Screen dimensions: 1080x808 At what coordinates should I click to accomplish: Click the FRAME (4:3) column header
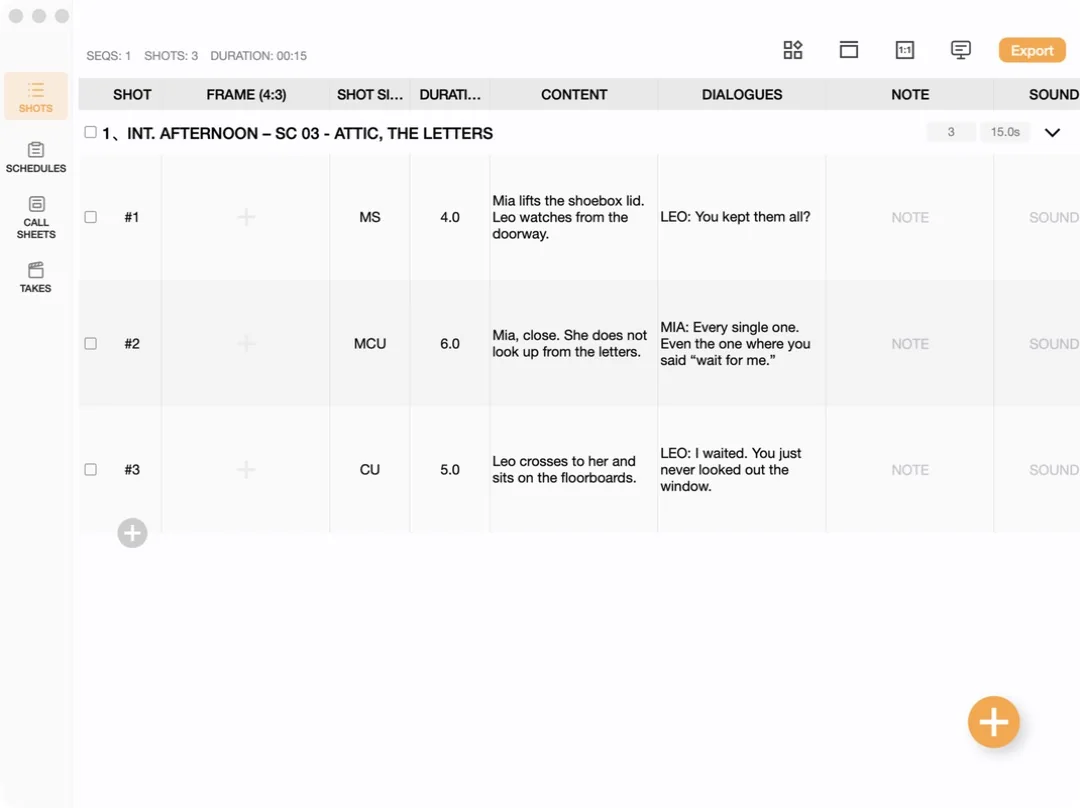point(246,94)
